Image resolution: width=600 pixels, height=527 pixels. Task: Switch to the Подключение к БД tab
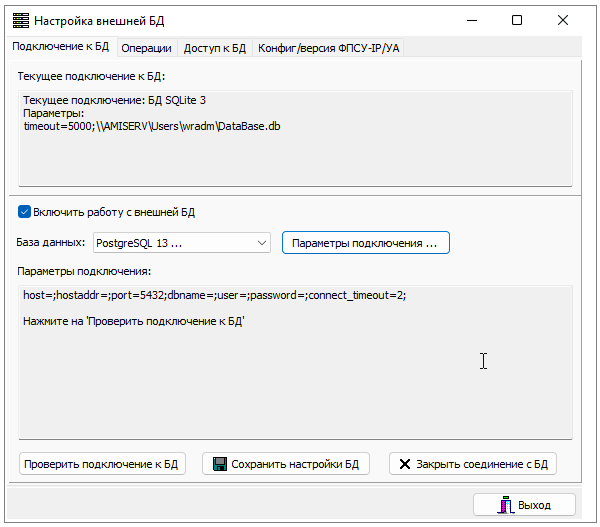coord(61,47)
